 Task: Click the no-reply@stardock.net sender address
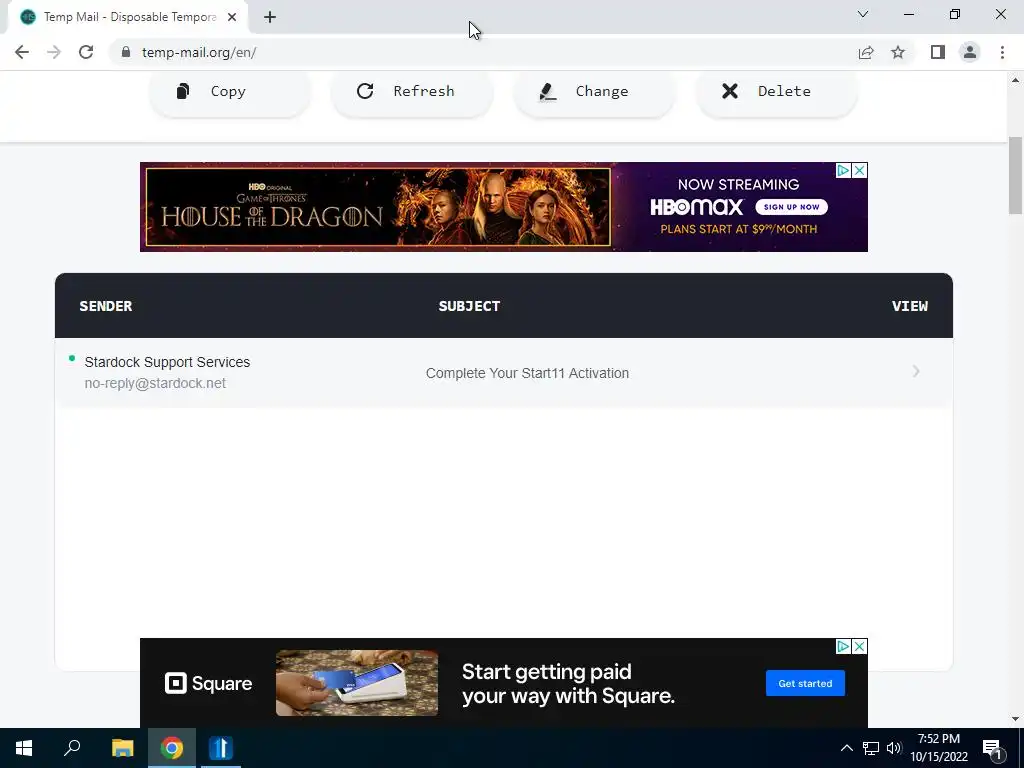click(x=155, y=383)
